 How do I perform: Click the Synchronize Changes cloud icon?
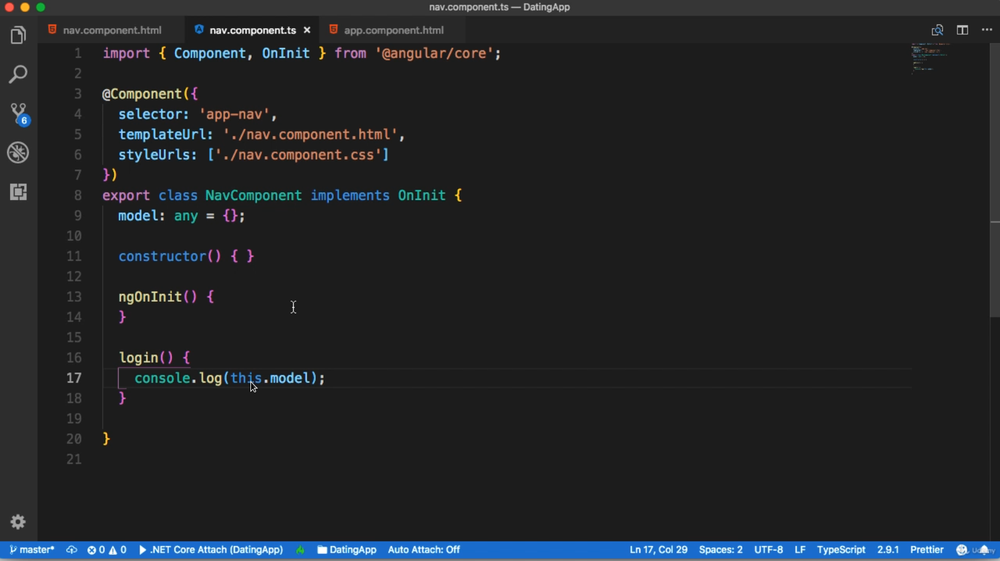pyautogui.click(x=71, y=550)
